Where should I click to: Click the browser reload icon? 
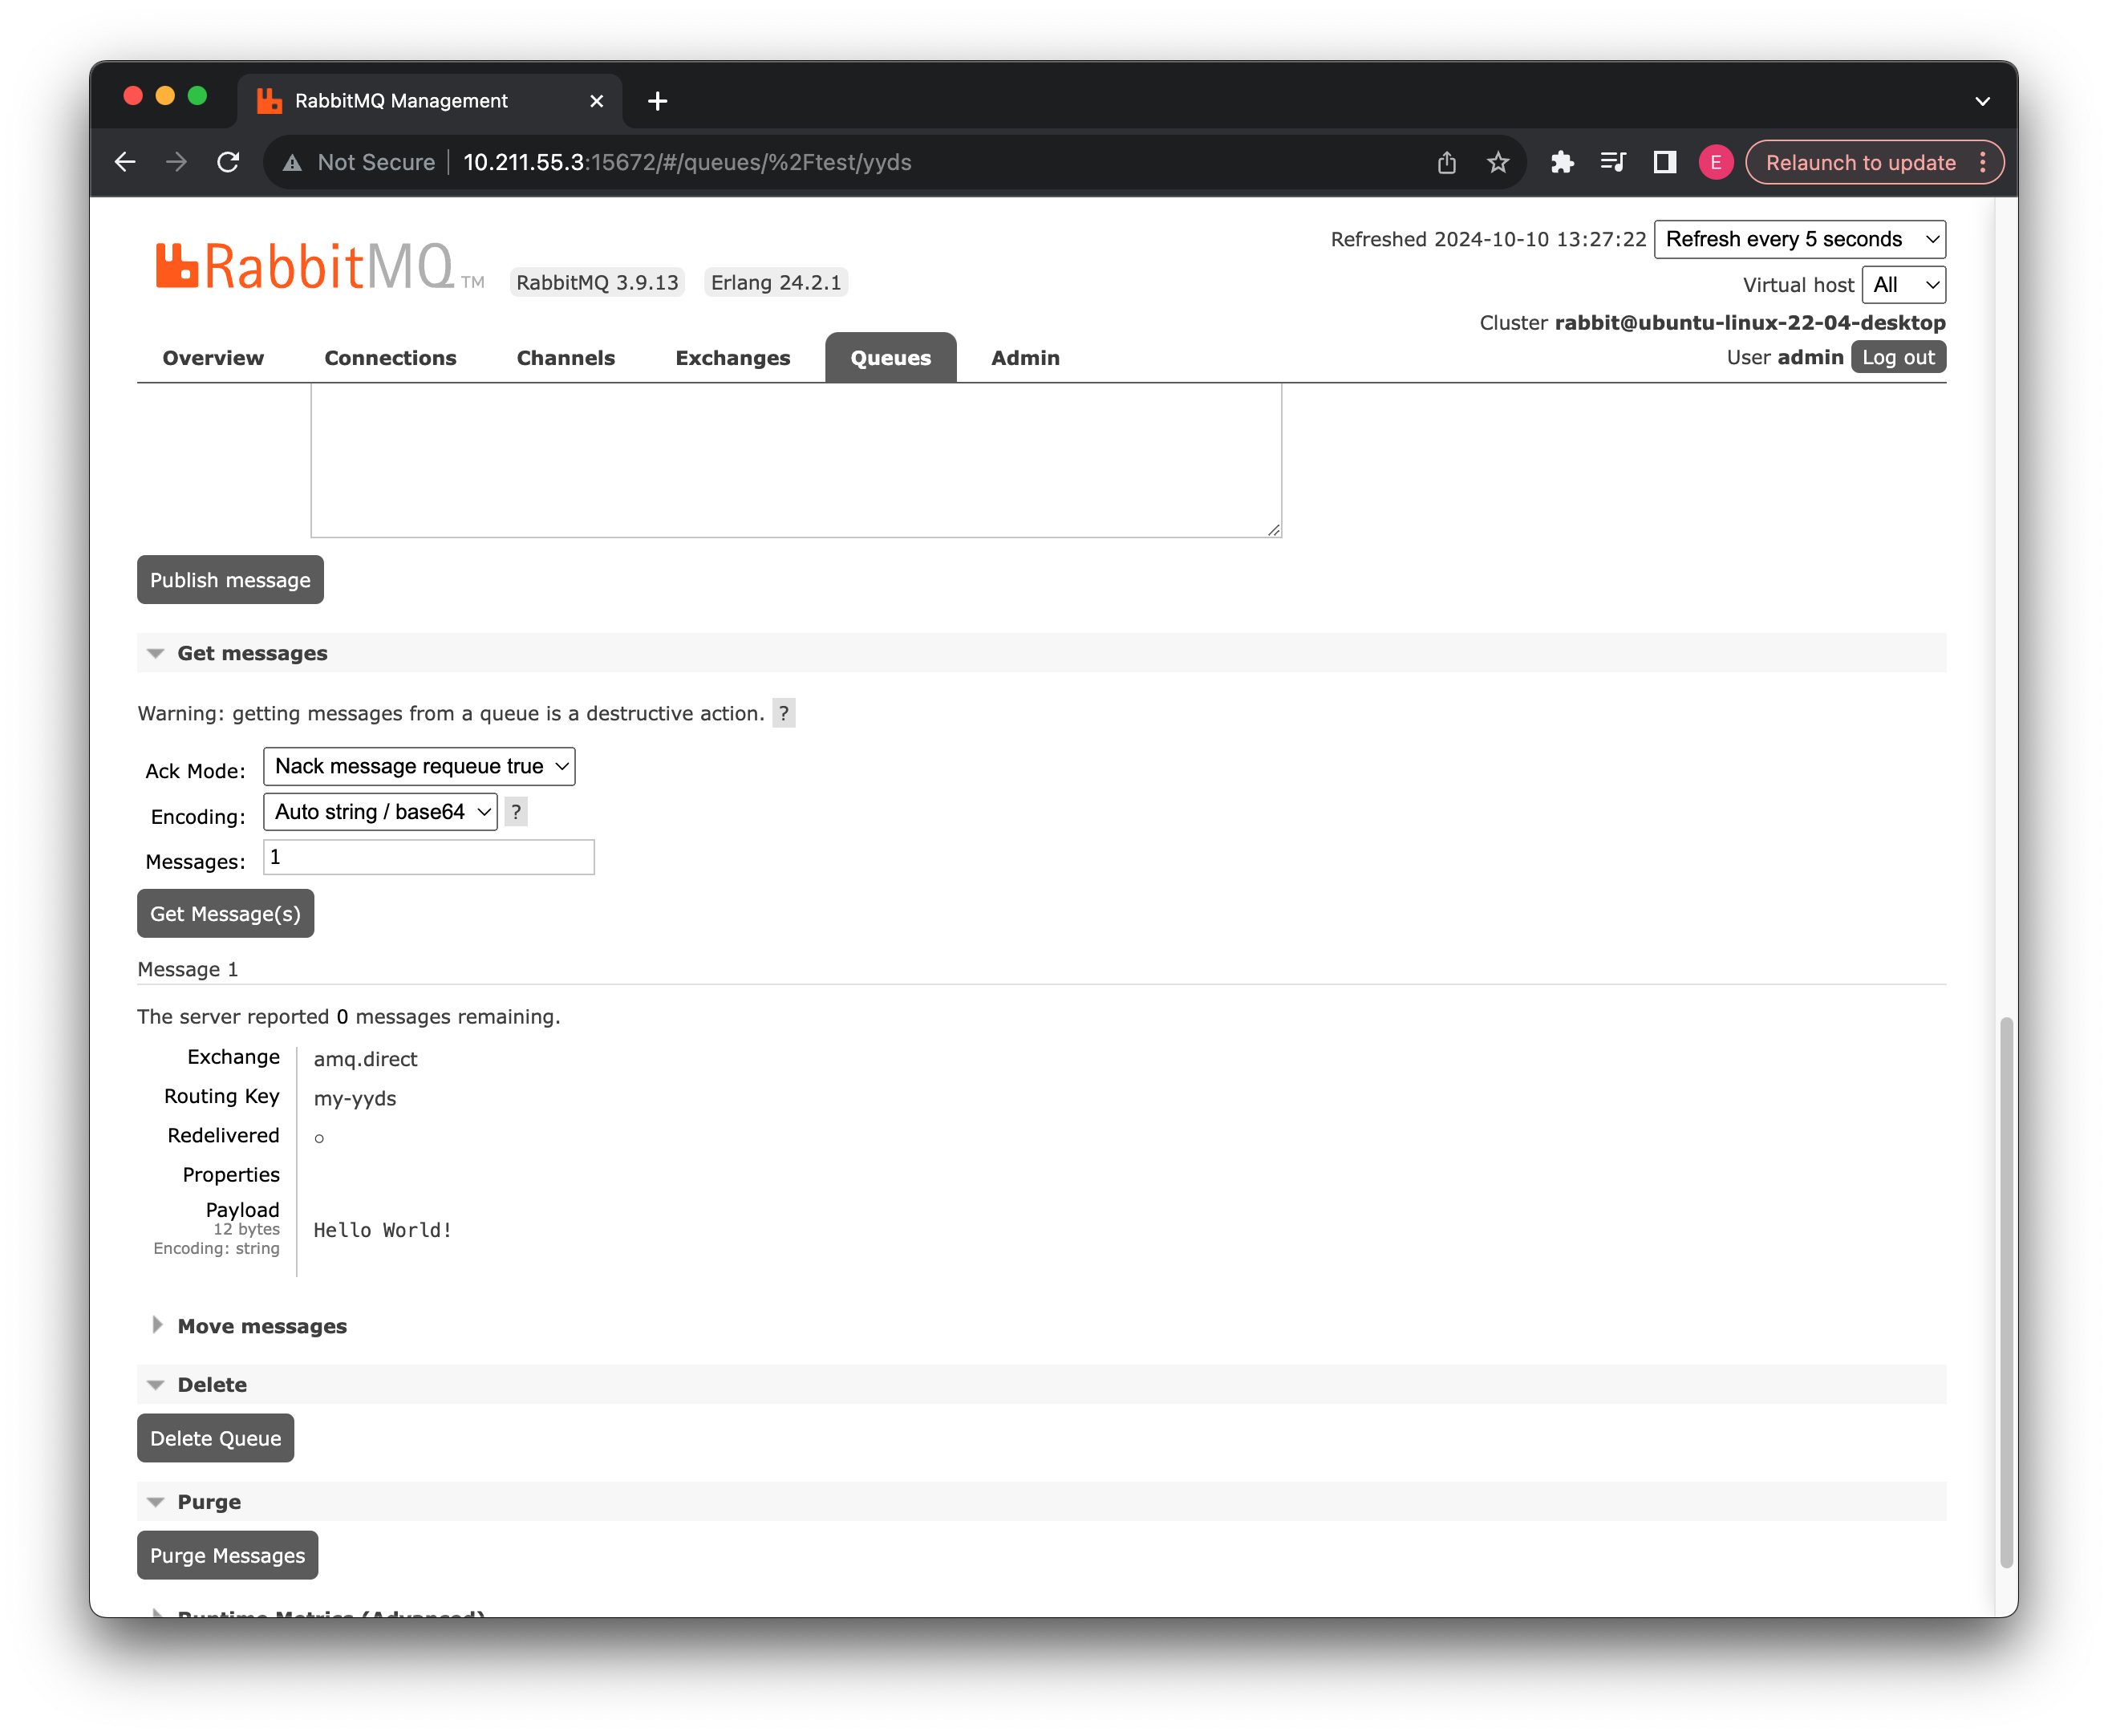coord(228,162)
